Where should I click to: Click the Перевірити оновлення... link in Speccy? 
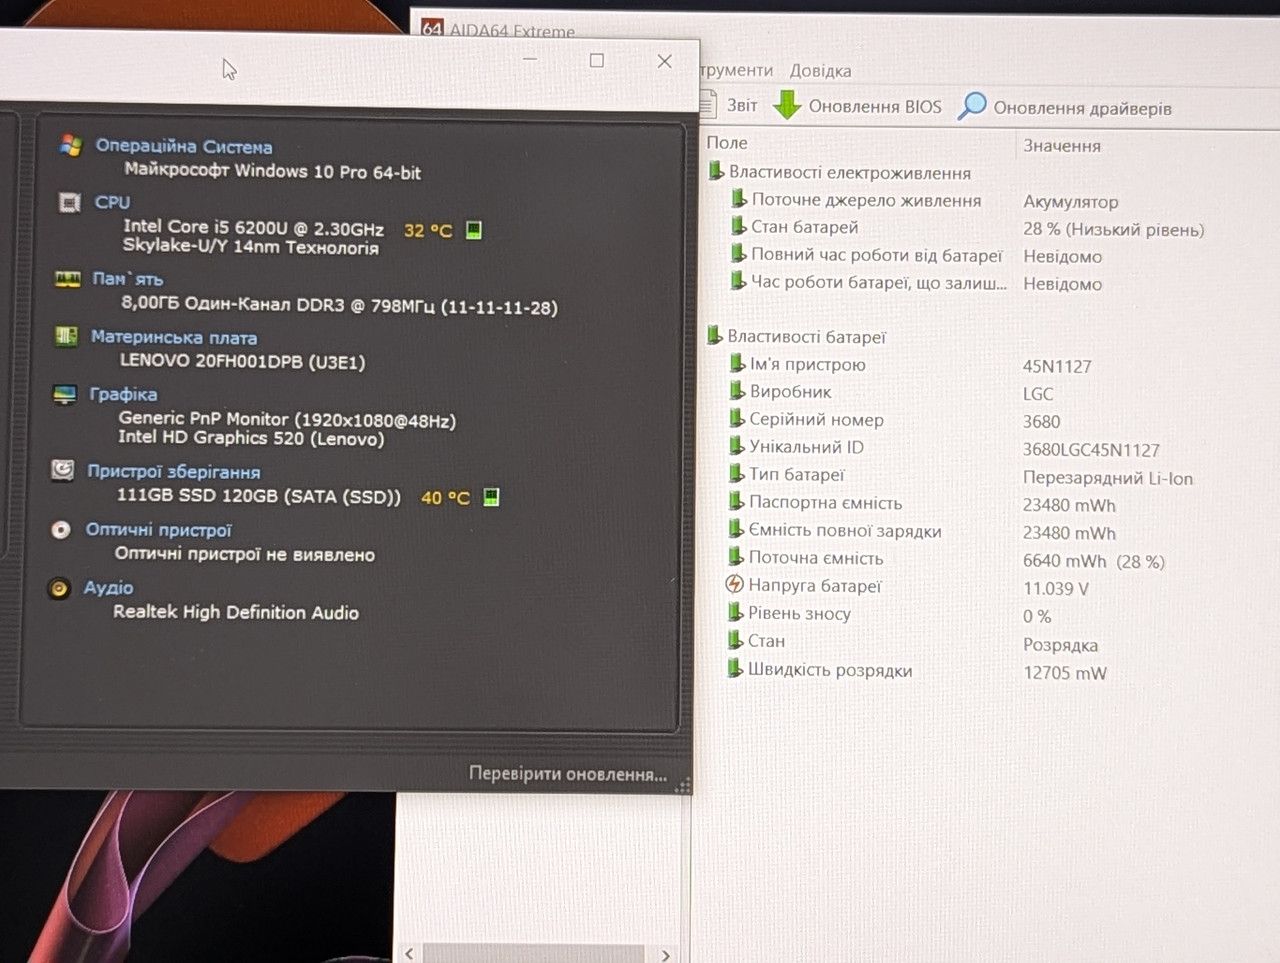567,774
